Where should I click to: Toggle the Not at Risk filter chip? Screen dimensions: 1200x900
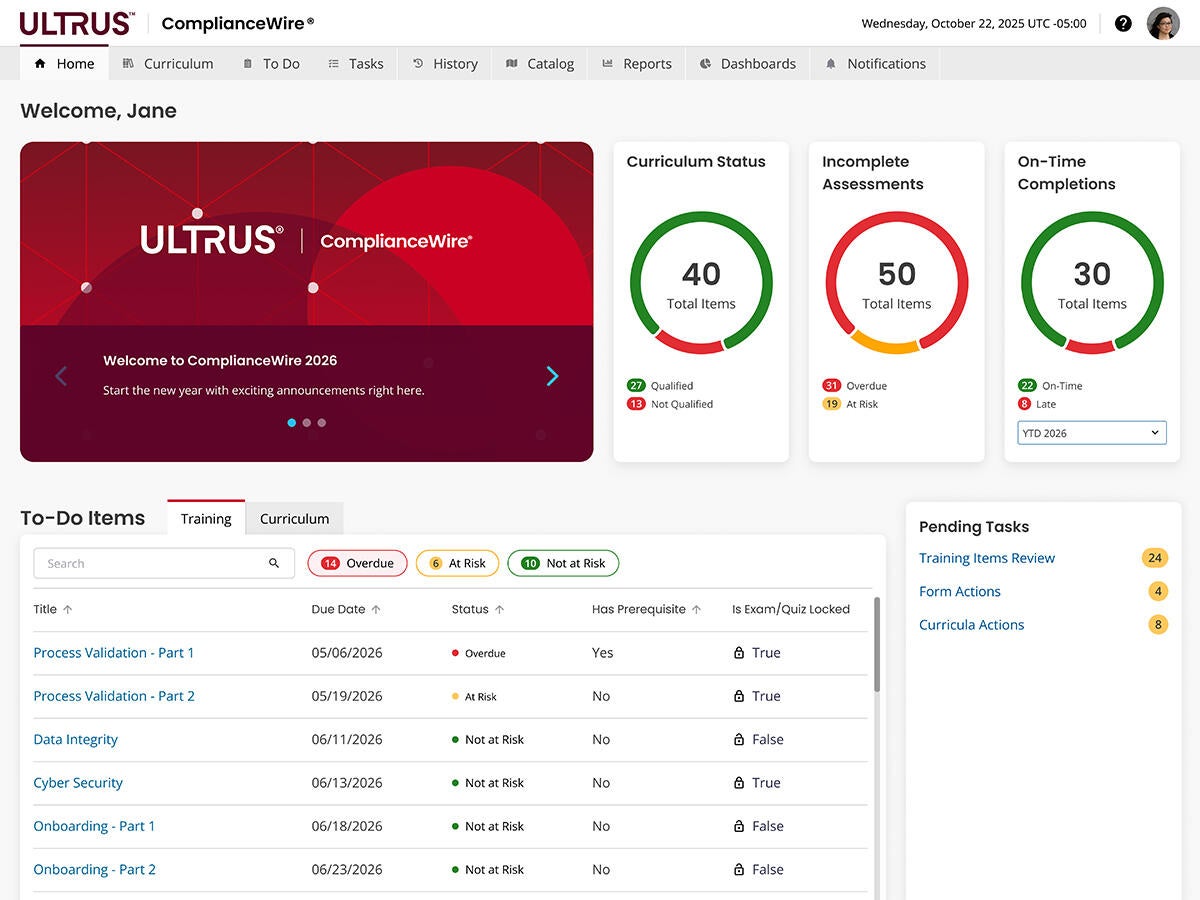point(563,563)
